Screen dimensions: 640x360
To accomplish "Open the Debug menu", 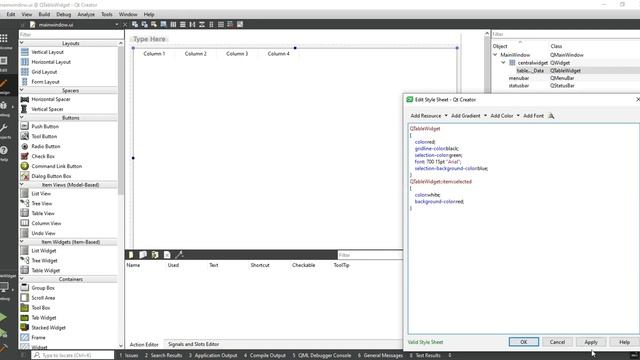I will 64,14.
